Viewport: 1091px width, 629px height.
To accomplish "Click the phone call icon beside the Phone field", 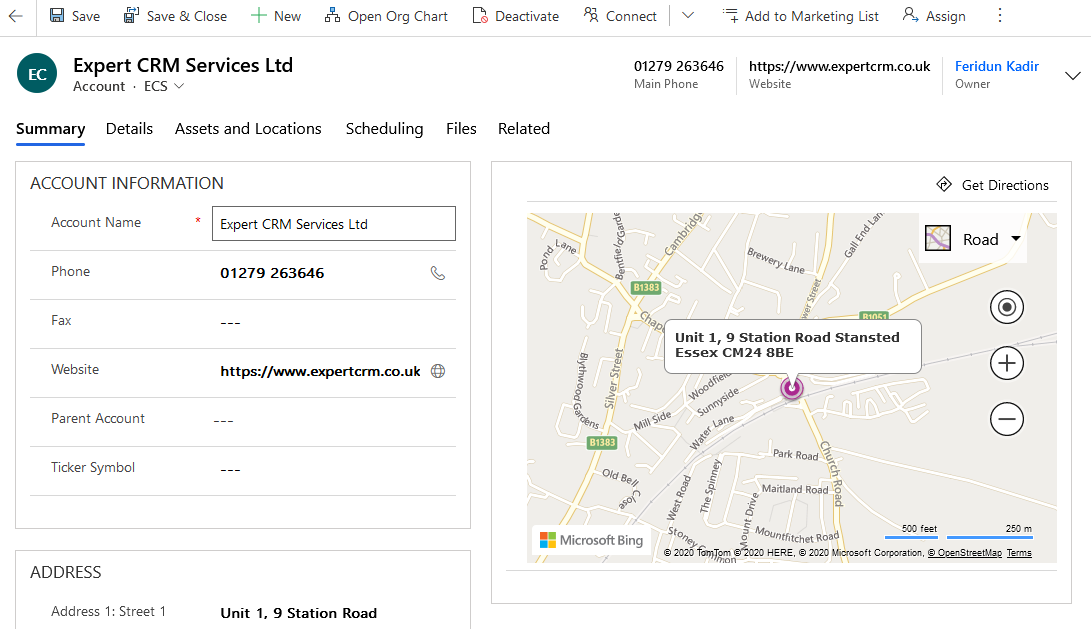I will pyautogui.click(x=437, y=273).
